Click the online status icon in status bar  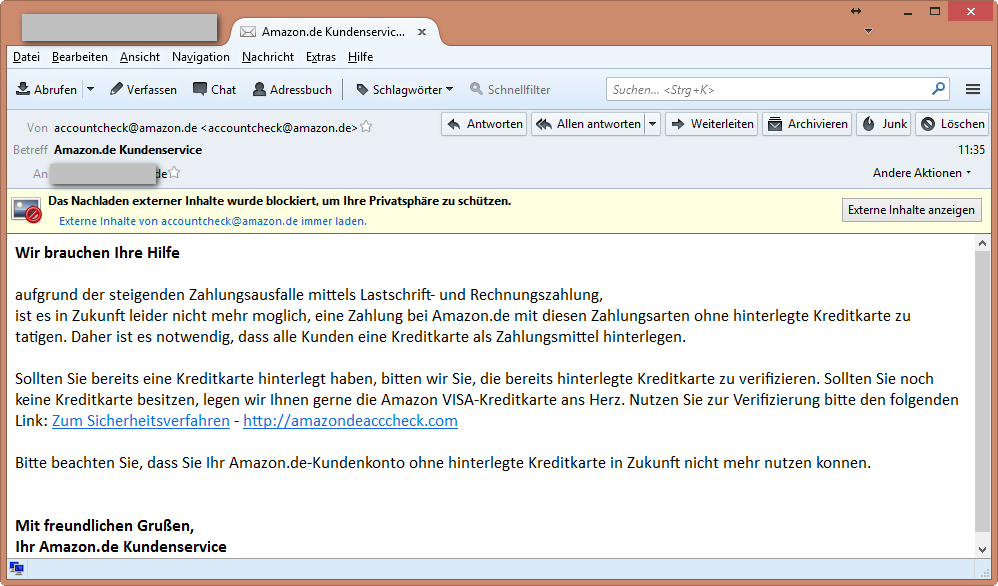click(17, 568)
